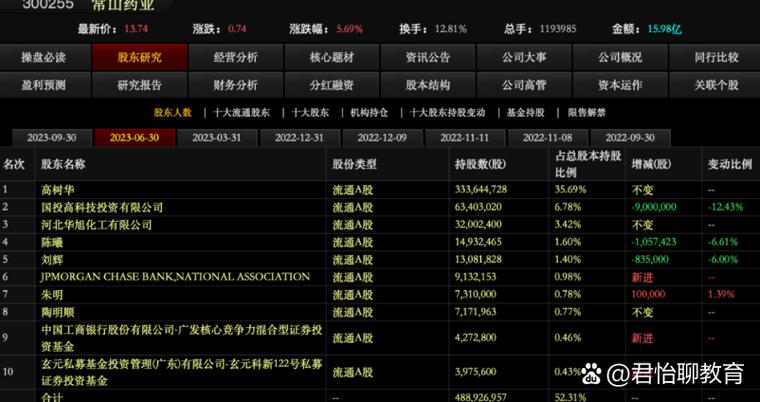This screenshot has width=760, height=402.
Task: Select 同行比较 tab
Action: point(716,57)
